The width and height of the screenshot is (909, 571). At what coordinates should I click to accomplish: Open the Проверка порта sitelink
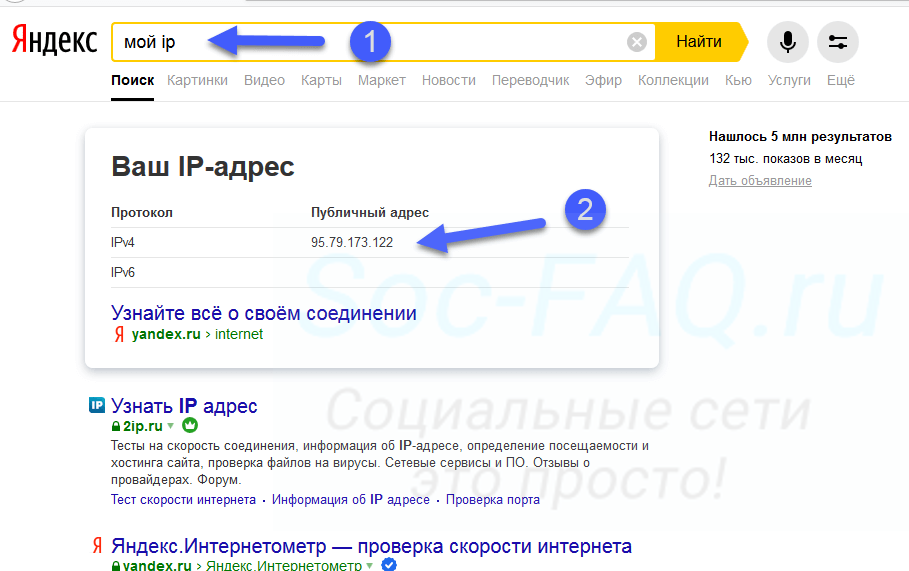(493, 499)
